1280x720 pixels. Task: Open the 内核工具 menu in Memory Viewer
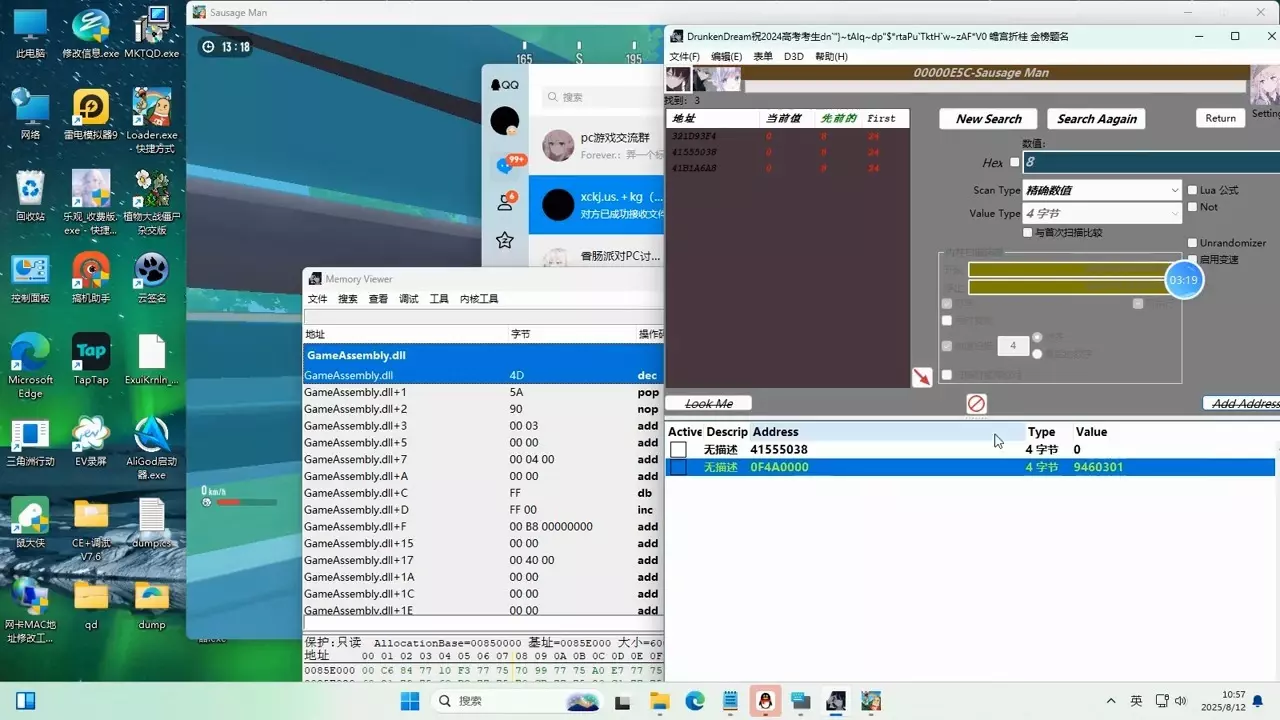(x=479, y=299)
